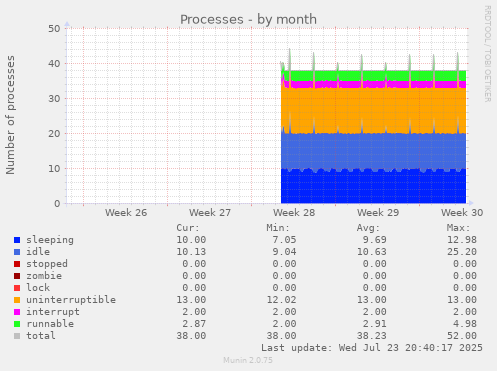Click the sleeping average value 9.69
Image resolution: width=497 pixels, height=371 pixels.
pos(375,240)
